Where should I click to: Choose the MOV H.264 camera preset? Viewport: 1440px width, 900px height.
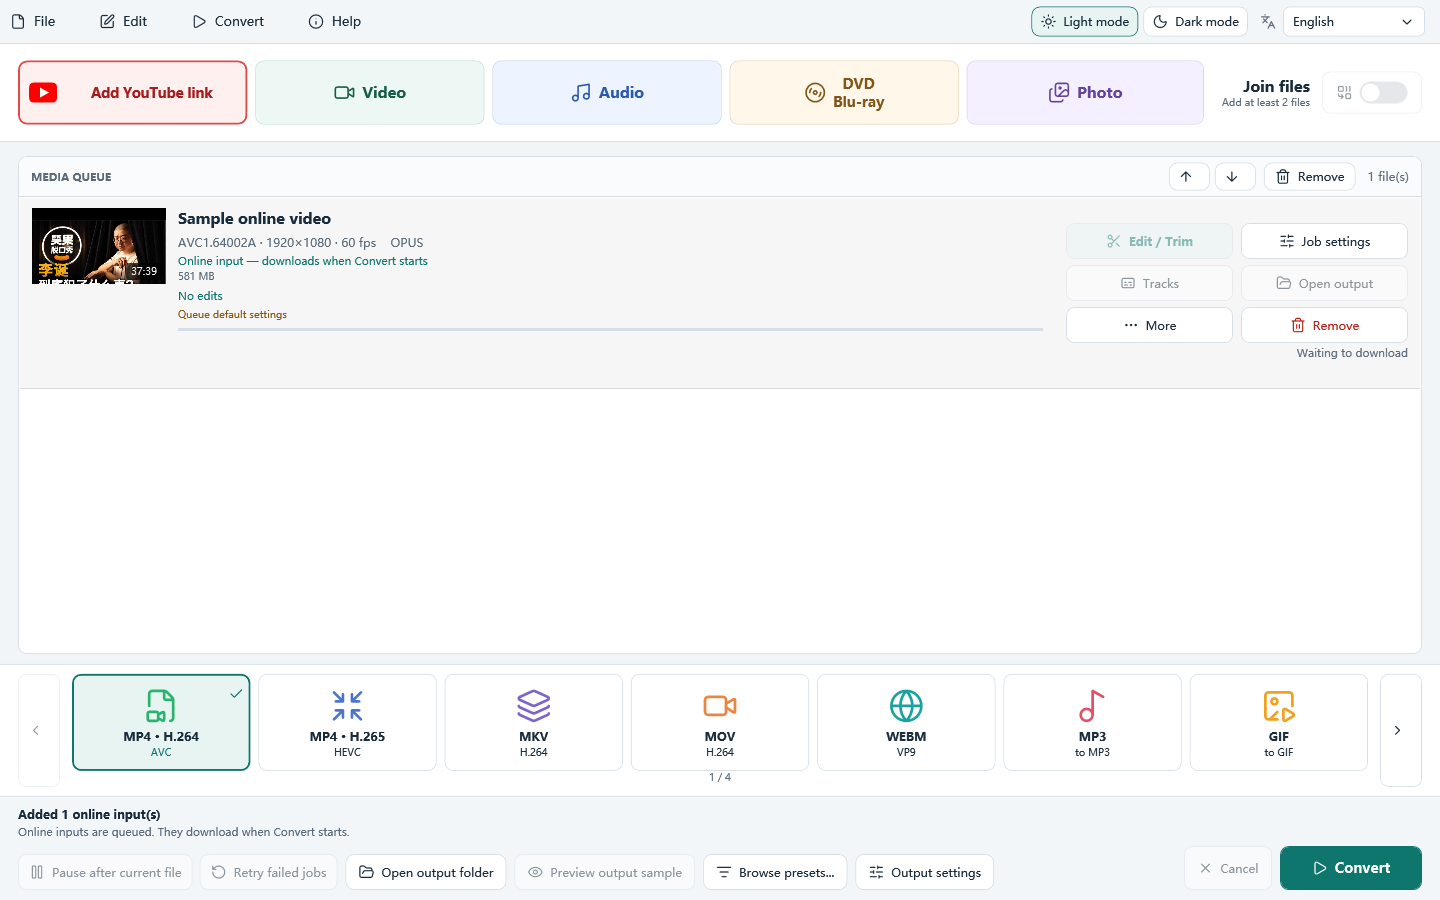coord(720,722)
